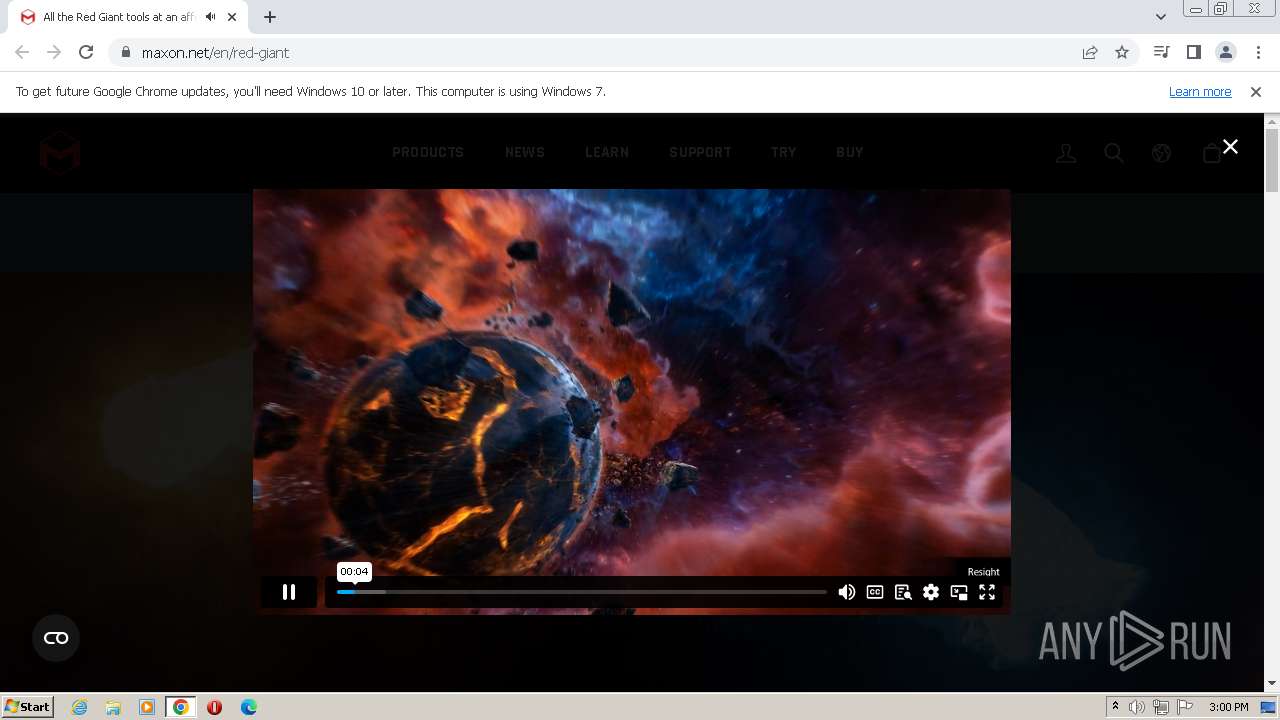Seek along the video progress bar
Image resolution: width=1280 pixels, height=720 pixels.
click(582, 592)
